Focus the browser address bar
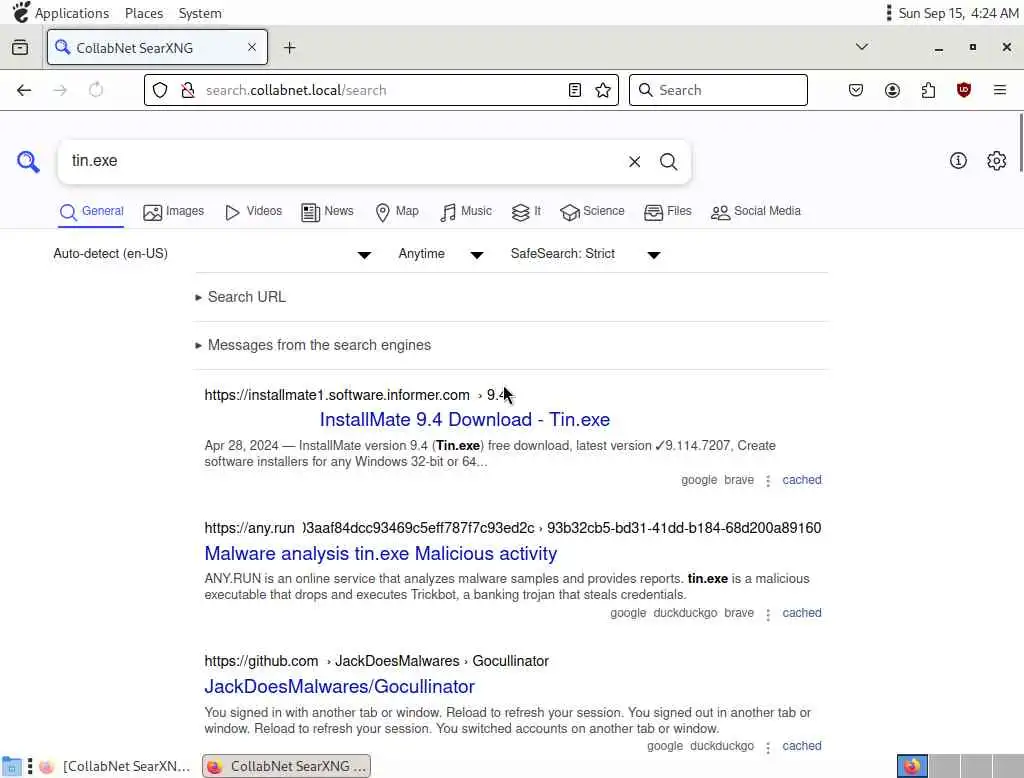Screen dimensions: 1024x778 pyautogui.click(x=381, y=90)
